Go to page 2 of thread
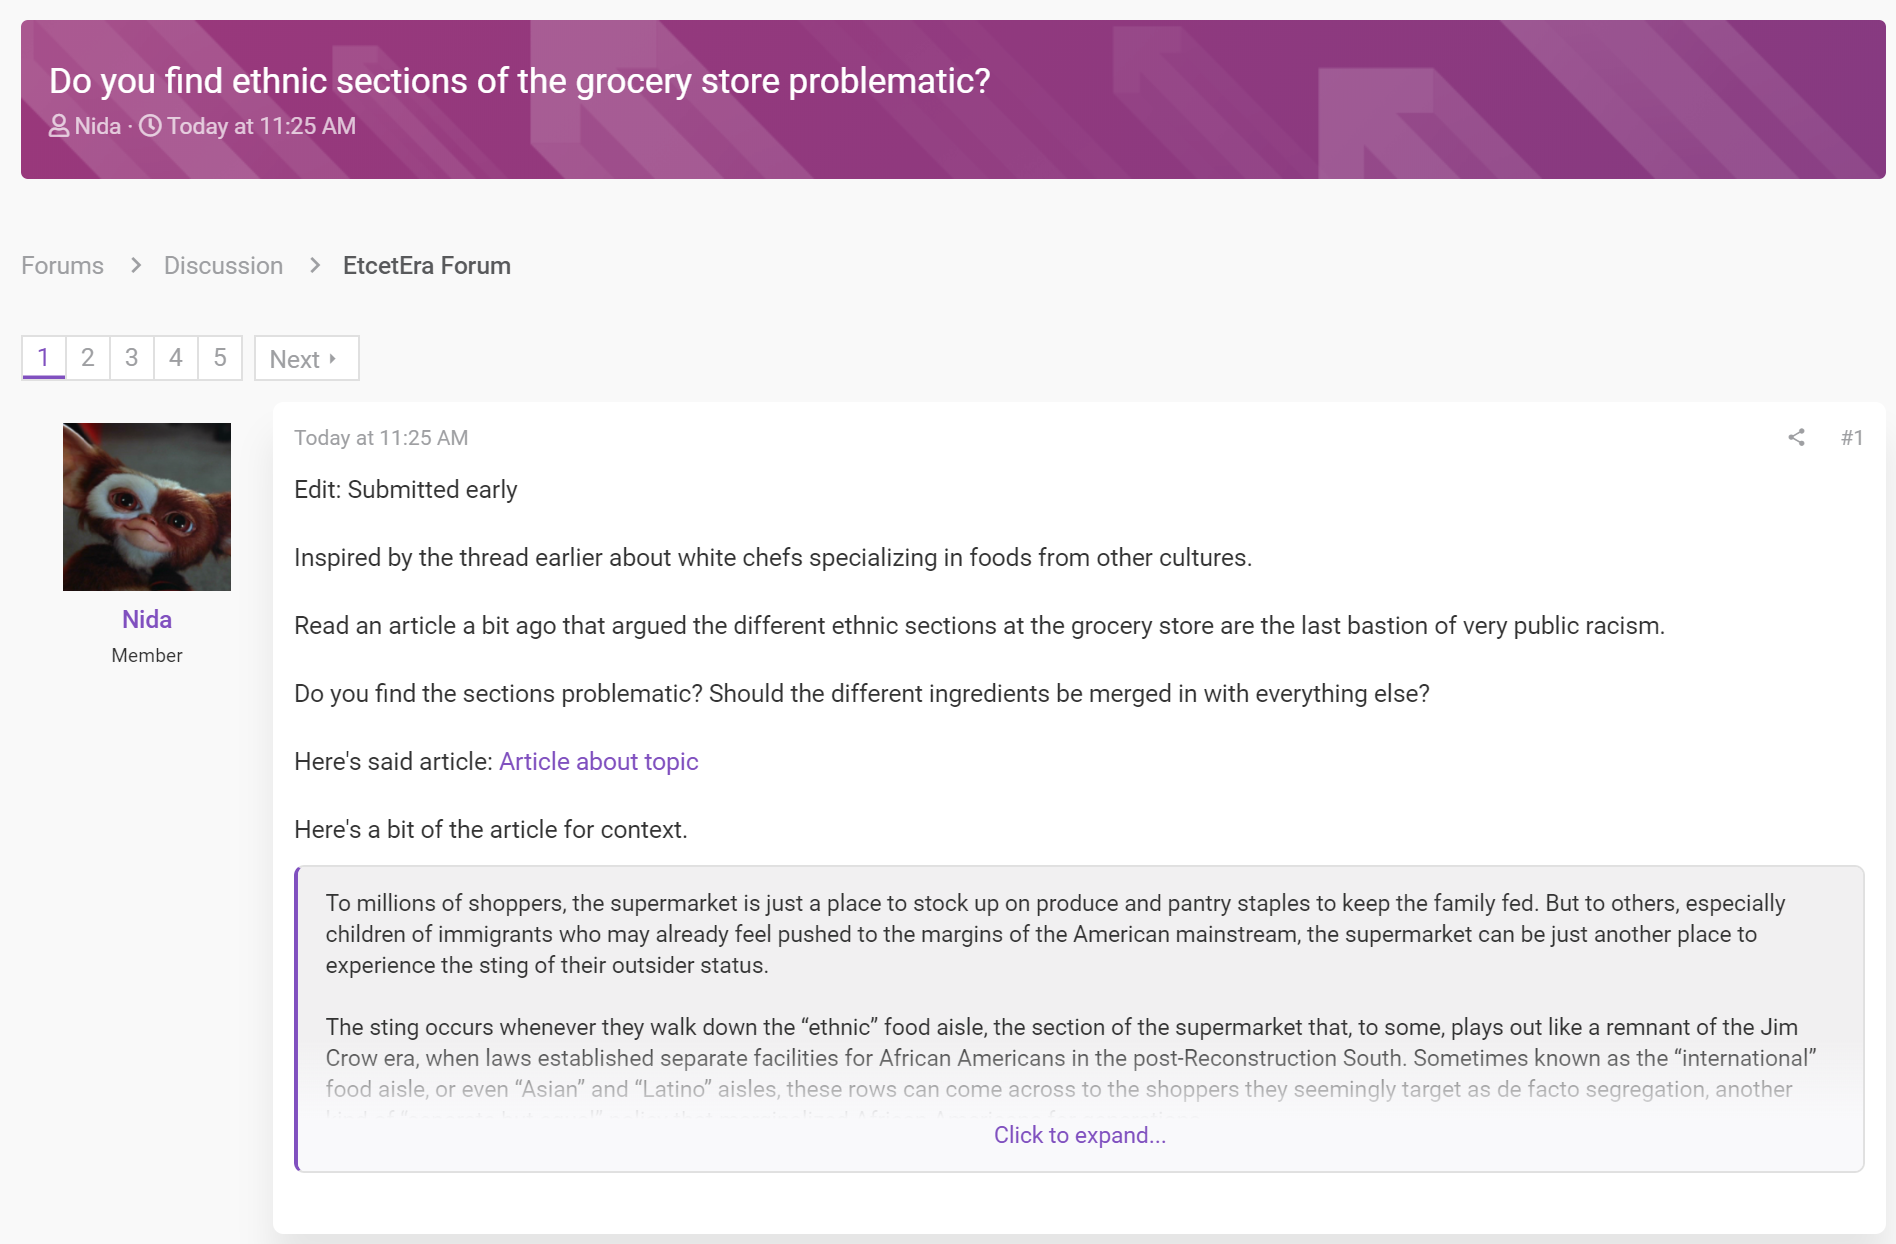 pos(88,358)
